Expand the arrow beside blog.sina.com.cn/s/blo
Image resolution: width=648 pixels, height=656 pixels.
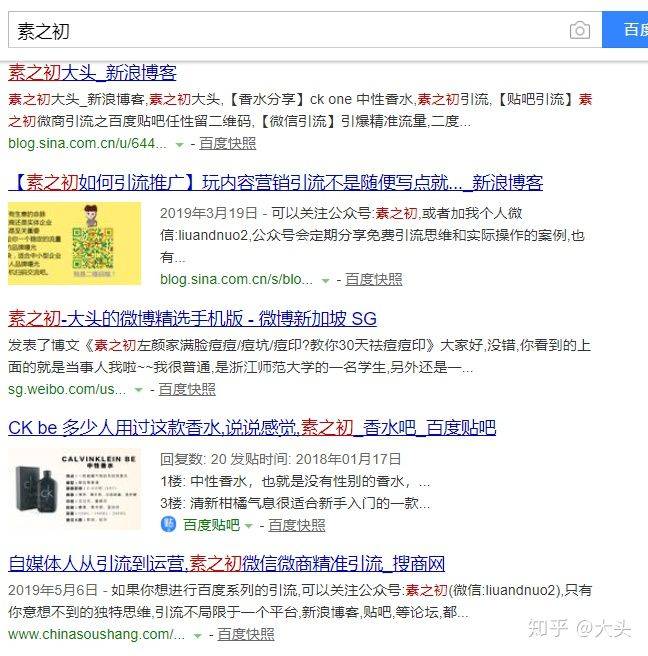click(x=325, y=281)
